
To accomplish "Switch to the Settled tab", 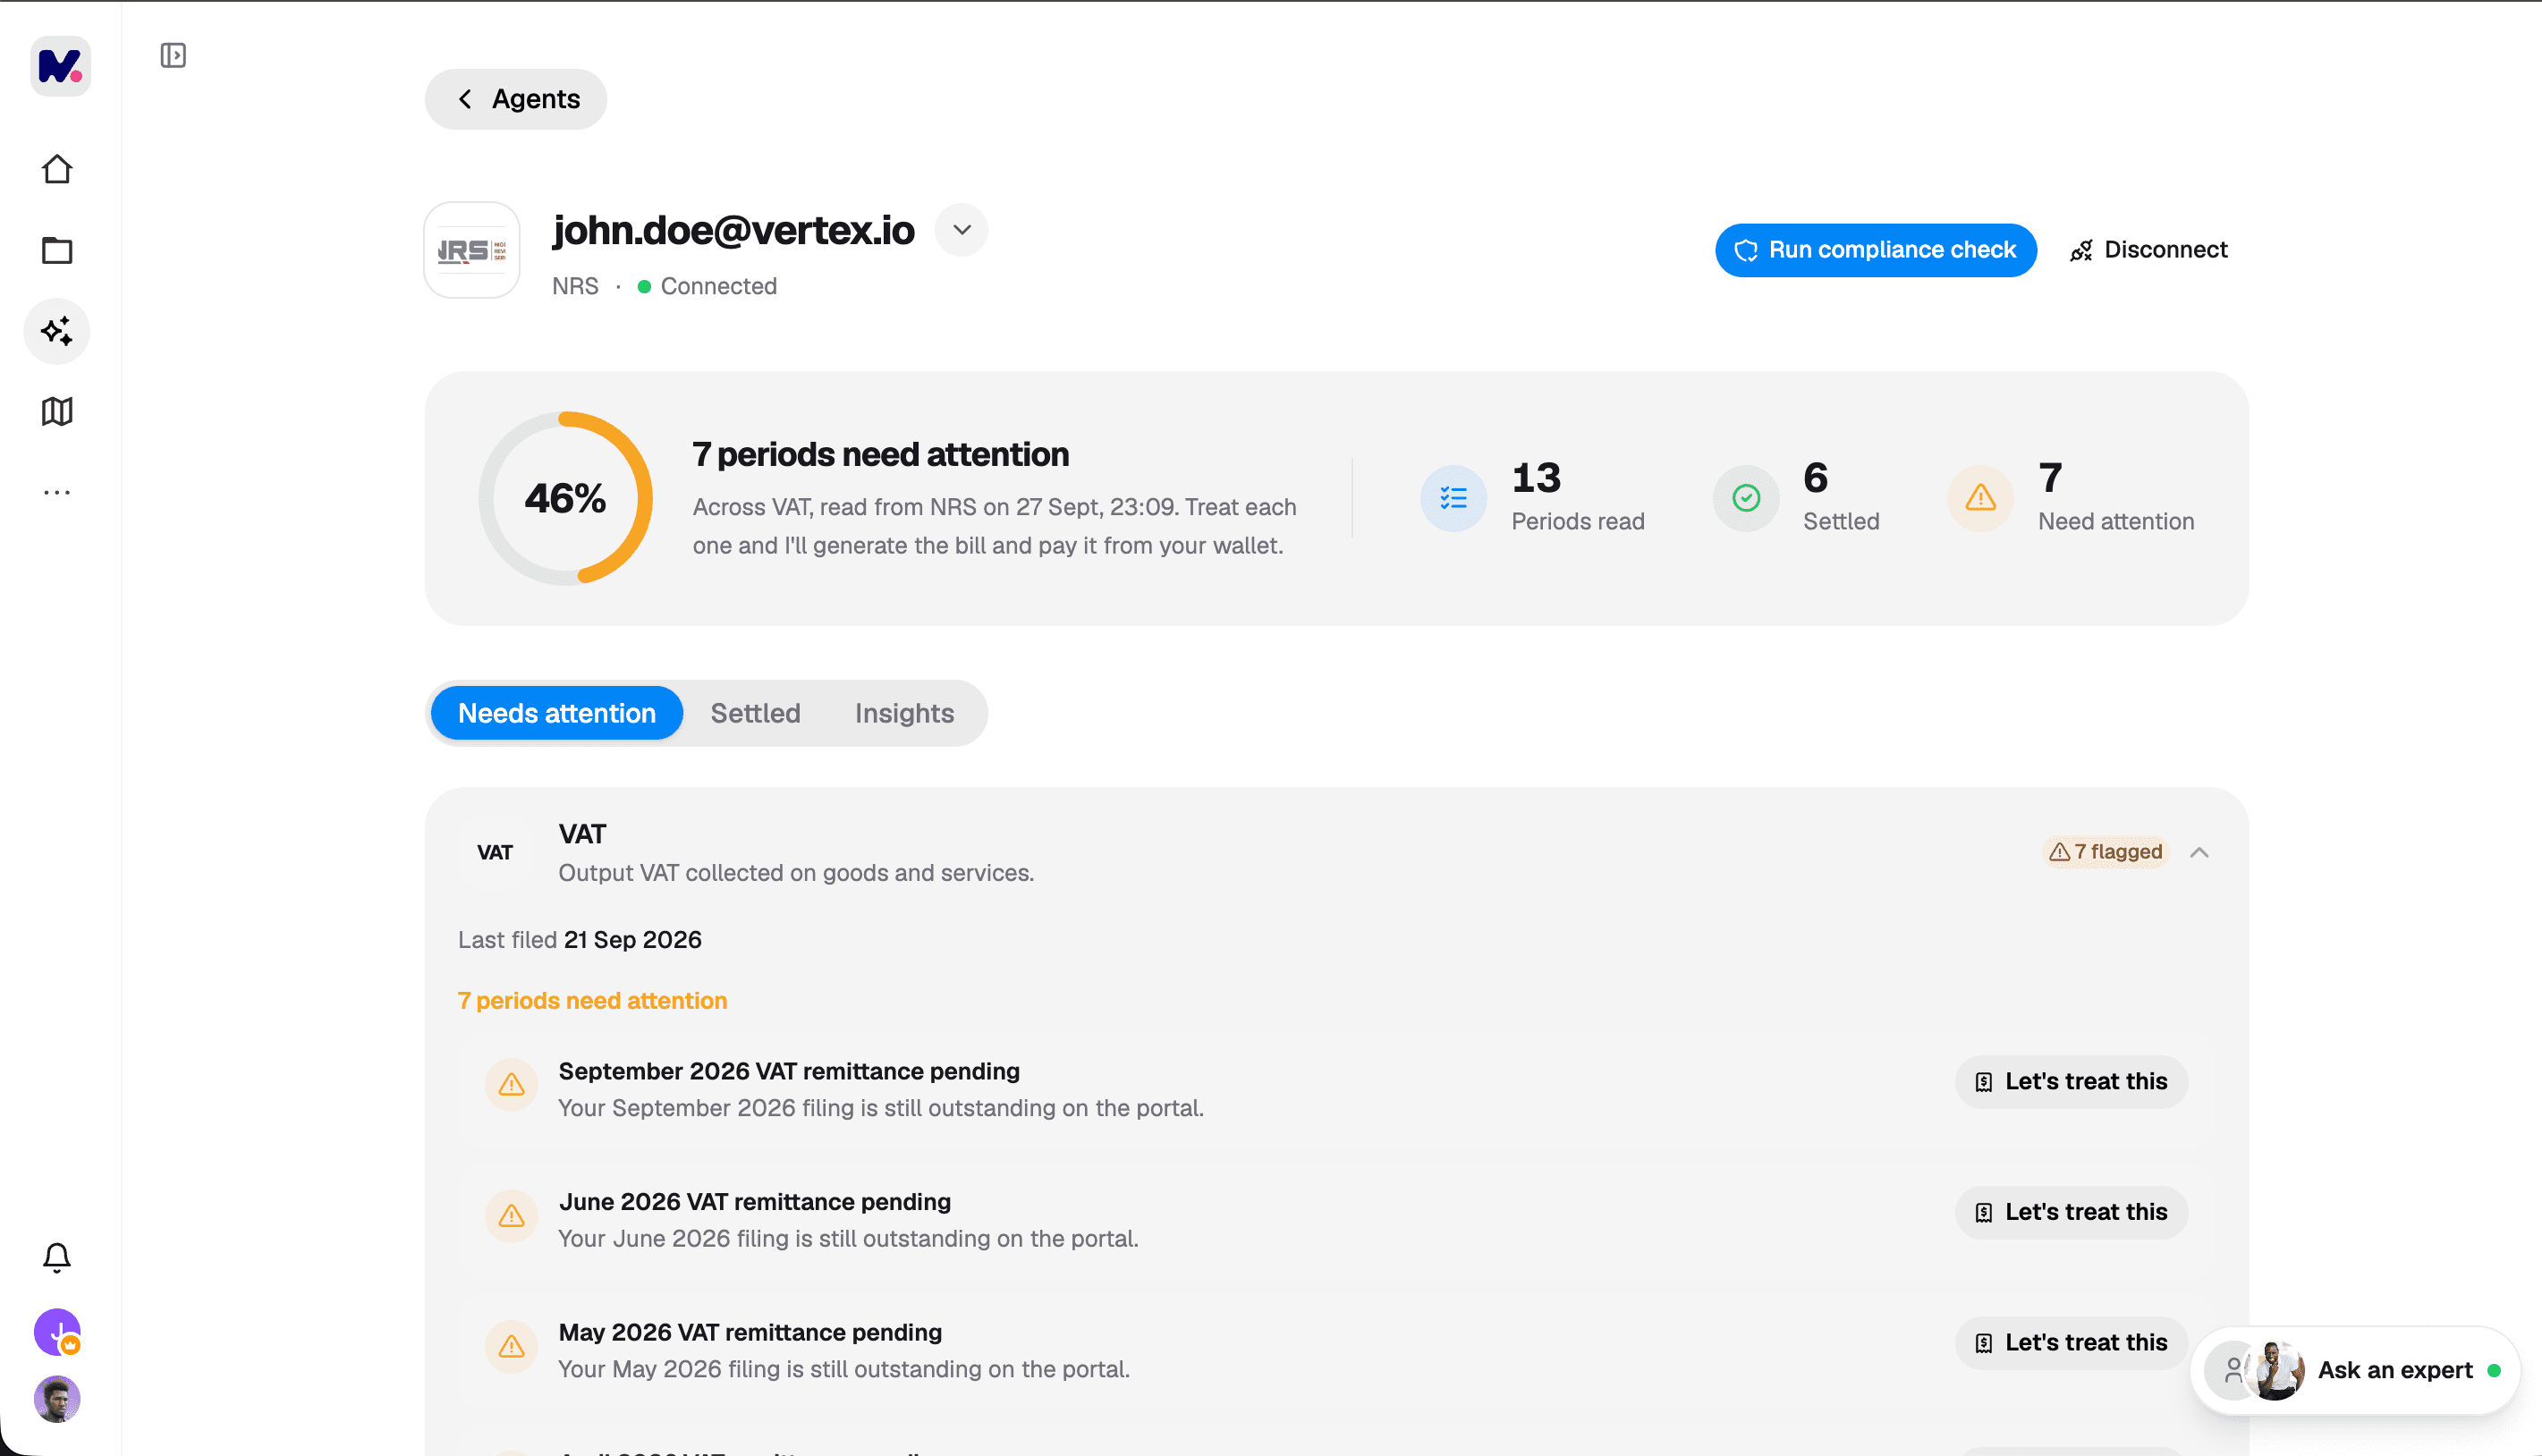I will [x=755, y=713].
